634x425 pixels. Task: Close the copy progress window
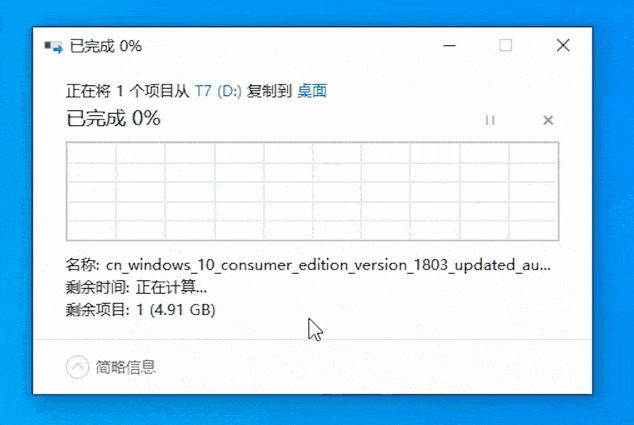(563, 45)
